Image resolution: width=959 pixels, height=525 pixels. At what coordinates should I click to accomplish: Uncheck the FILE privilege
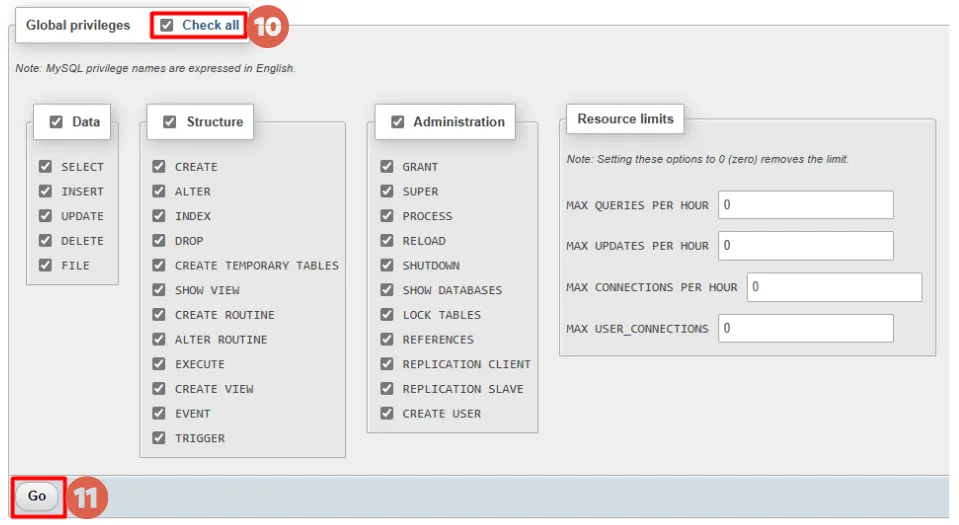[45, 265]
